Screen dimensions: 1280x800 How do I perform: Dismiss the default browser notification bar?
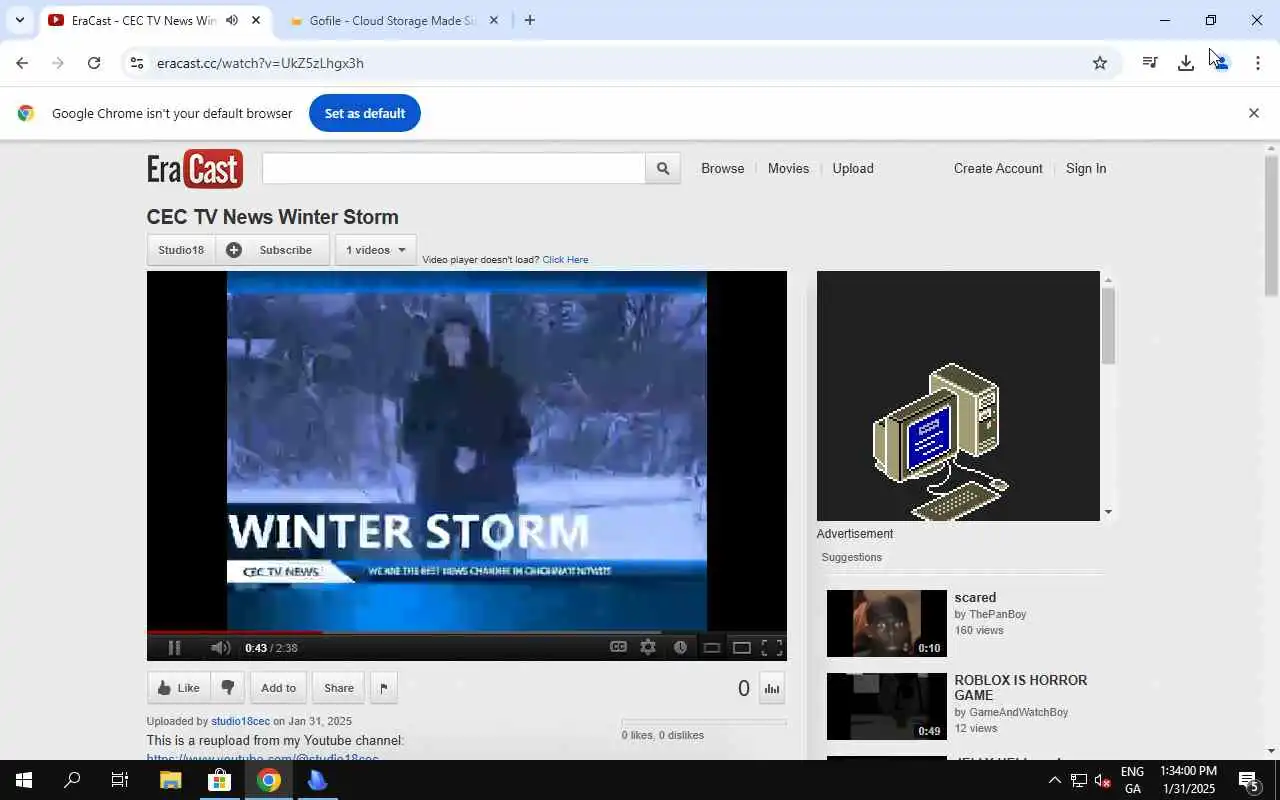pyautogui.click(x=1253, y=113)
